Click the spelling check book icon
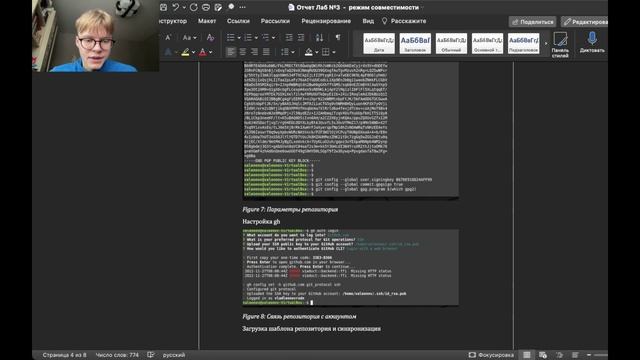This screenshot has height=360, width=640. tap(151, 355)
